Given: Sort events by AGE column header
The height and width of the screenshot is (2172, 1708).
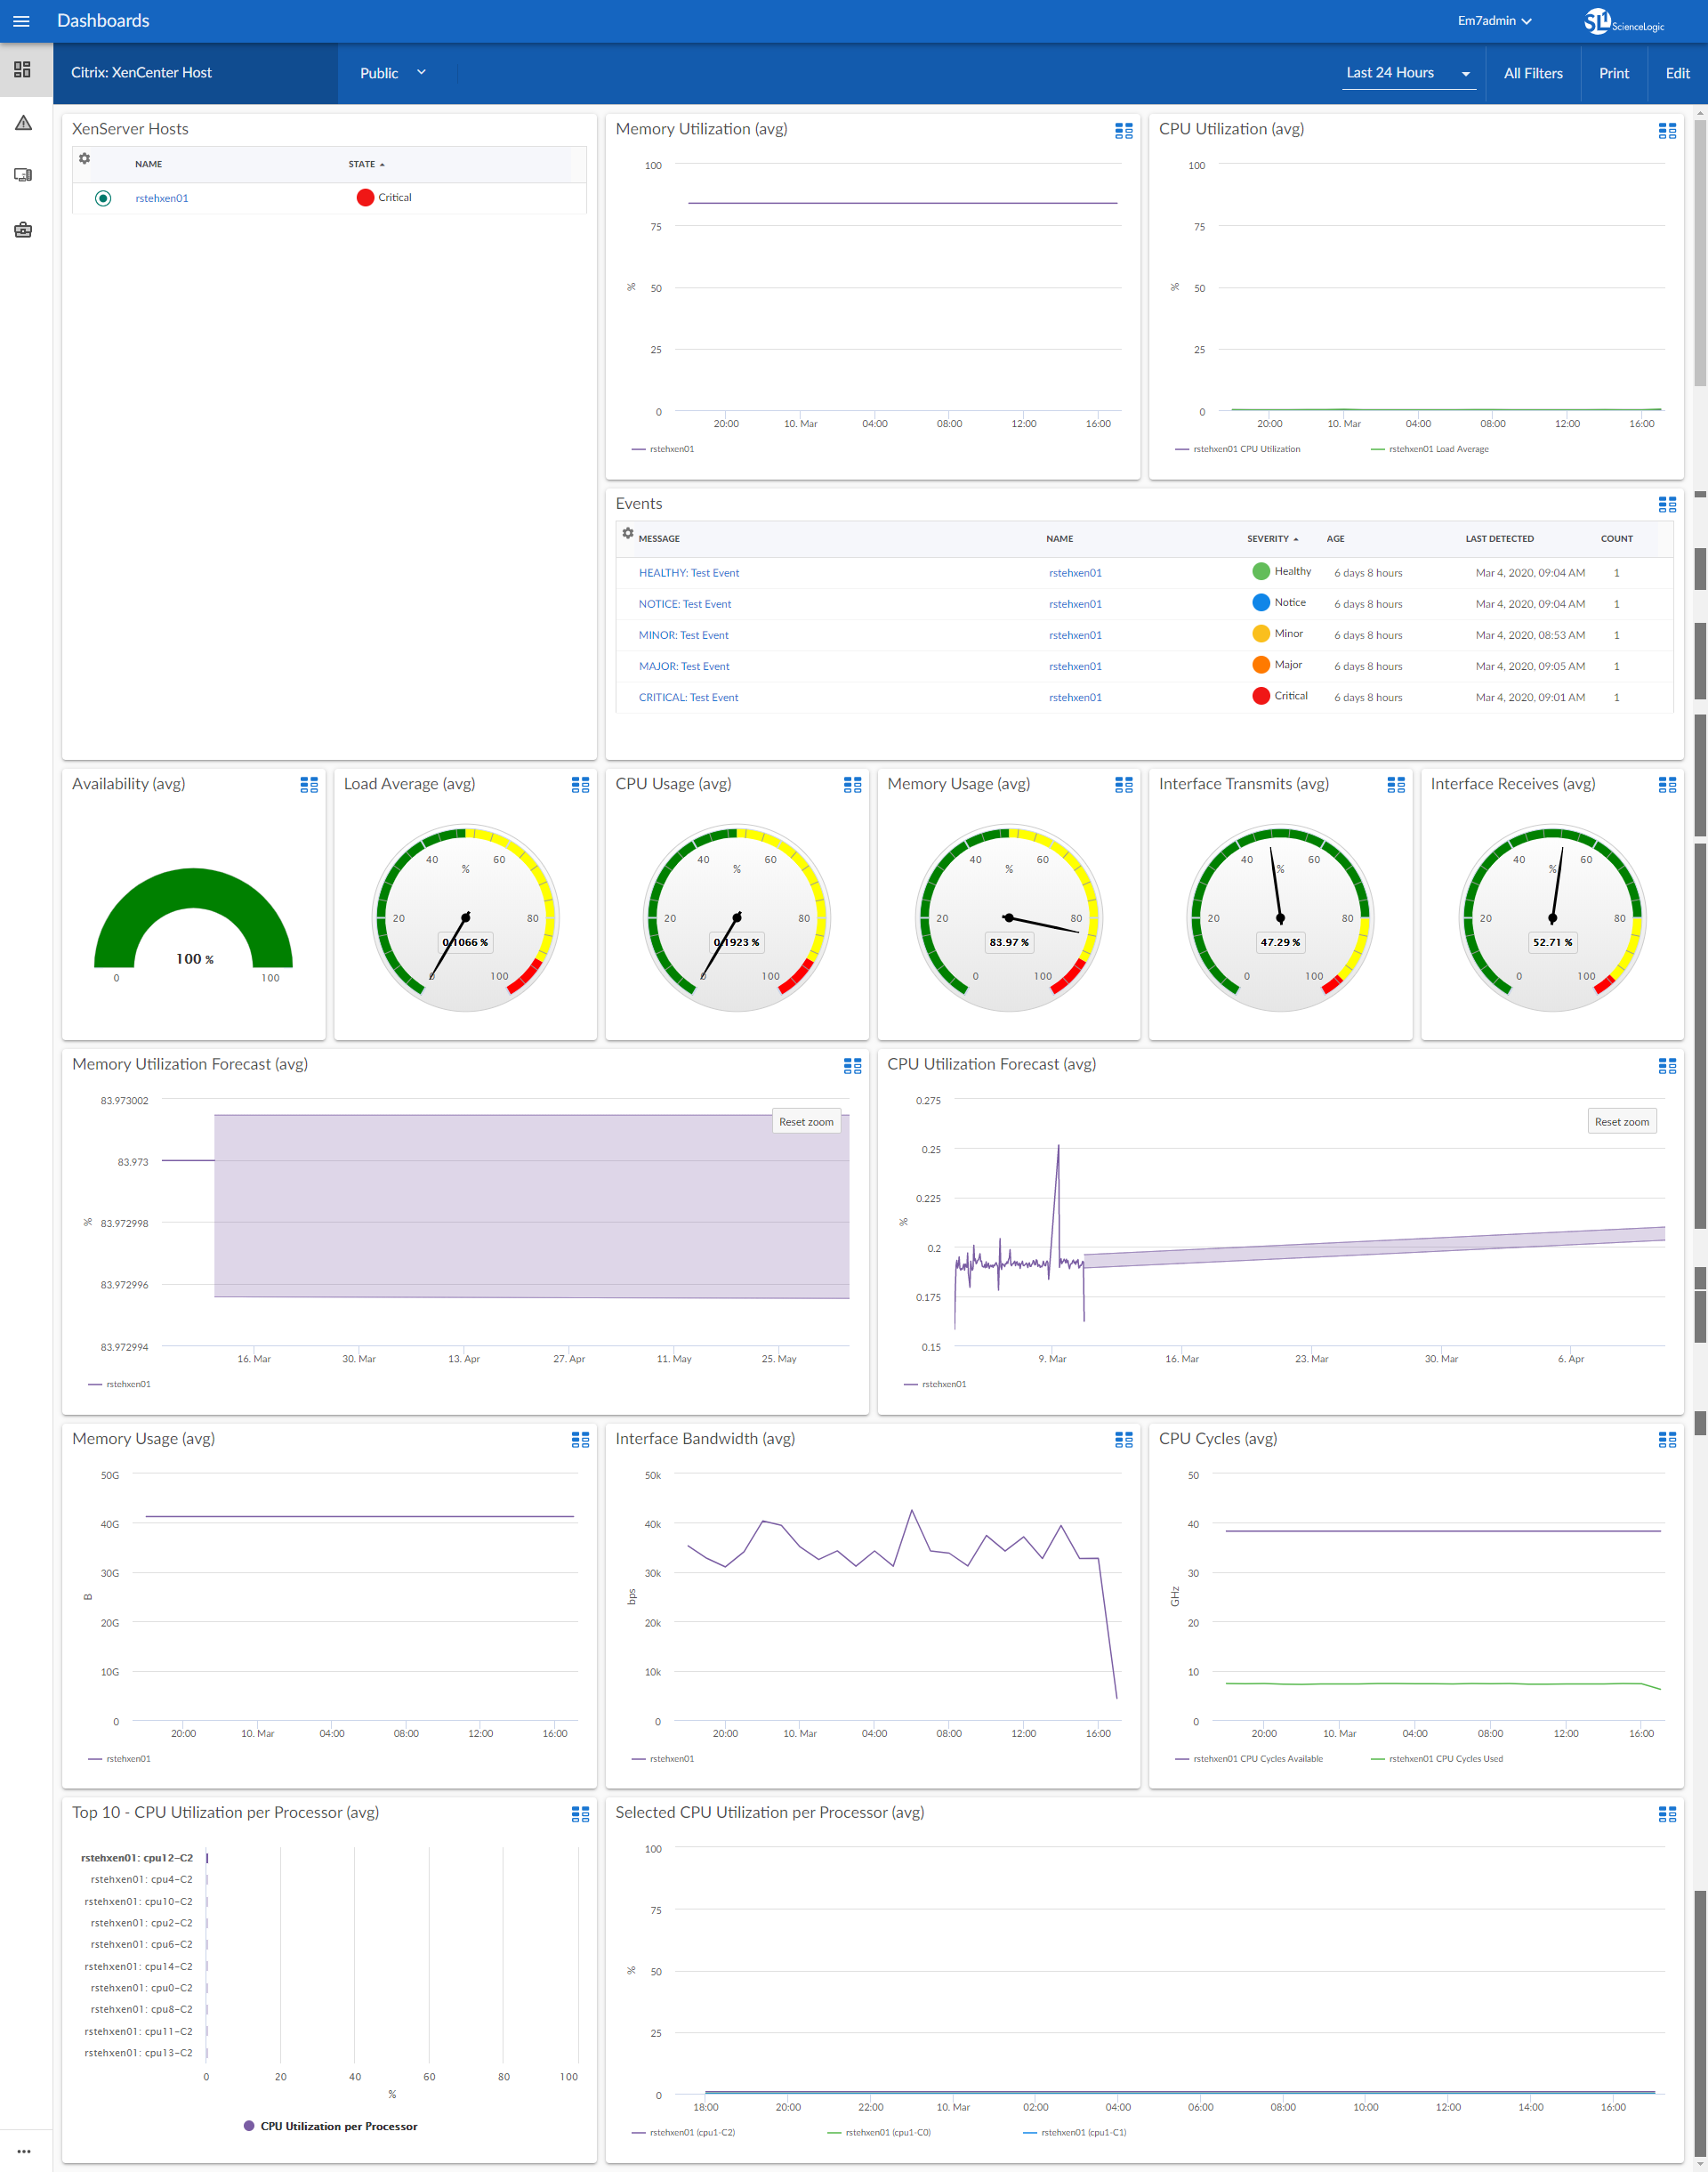Looking at the screenshot, I should click(1335, 539).
